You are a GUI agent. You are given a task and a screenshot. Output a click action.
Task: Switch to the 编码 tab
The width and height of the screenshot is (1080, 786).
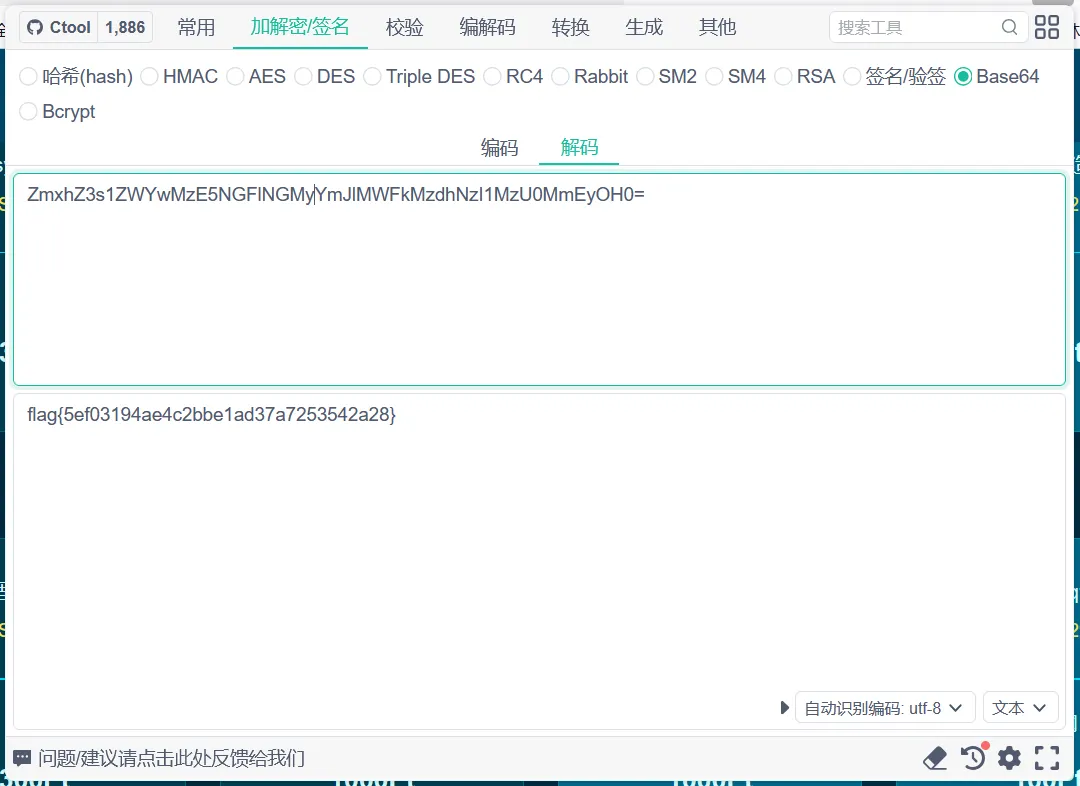pos(499,148)
